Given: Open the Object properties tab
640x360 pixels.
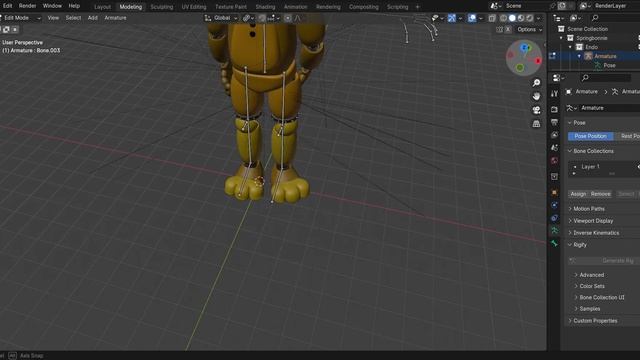Looking at the screenshot, I should click(x=554, y=192).
